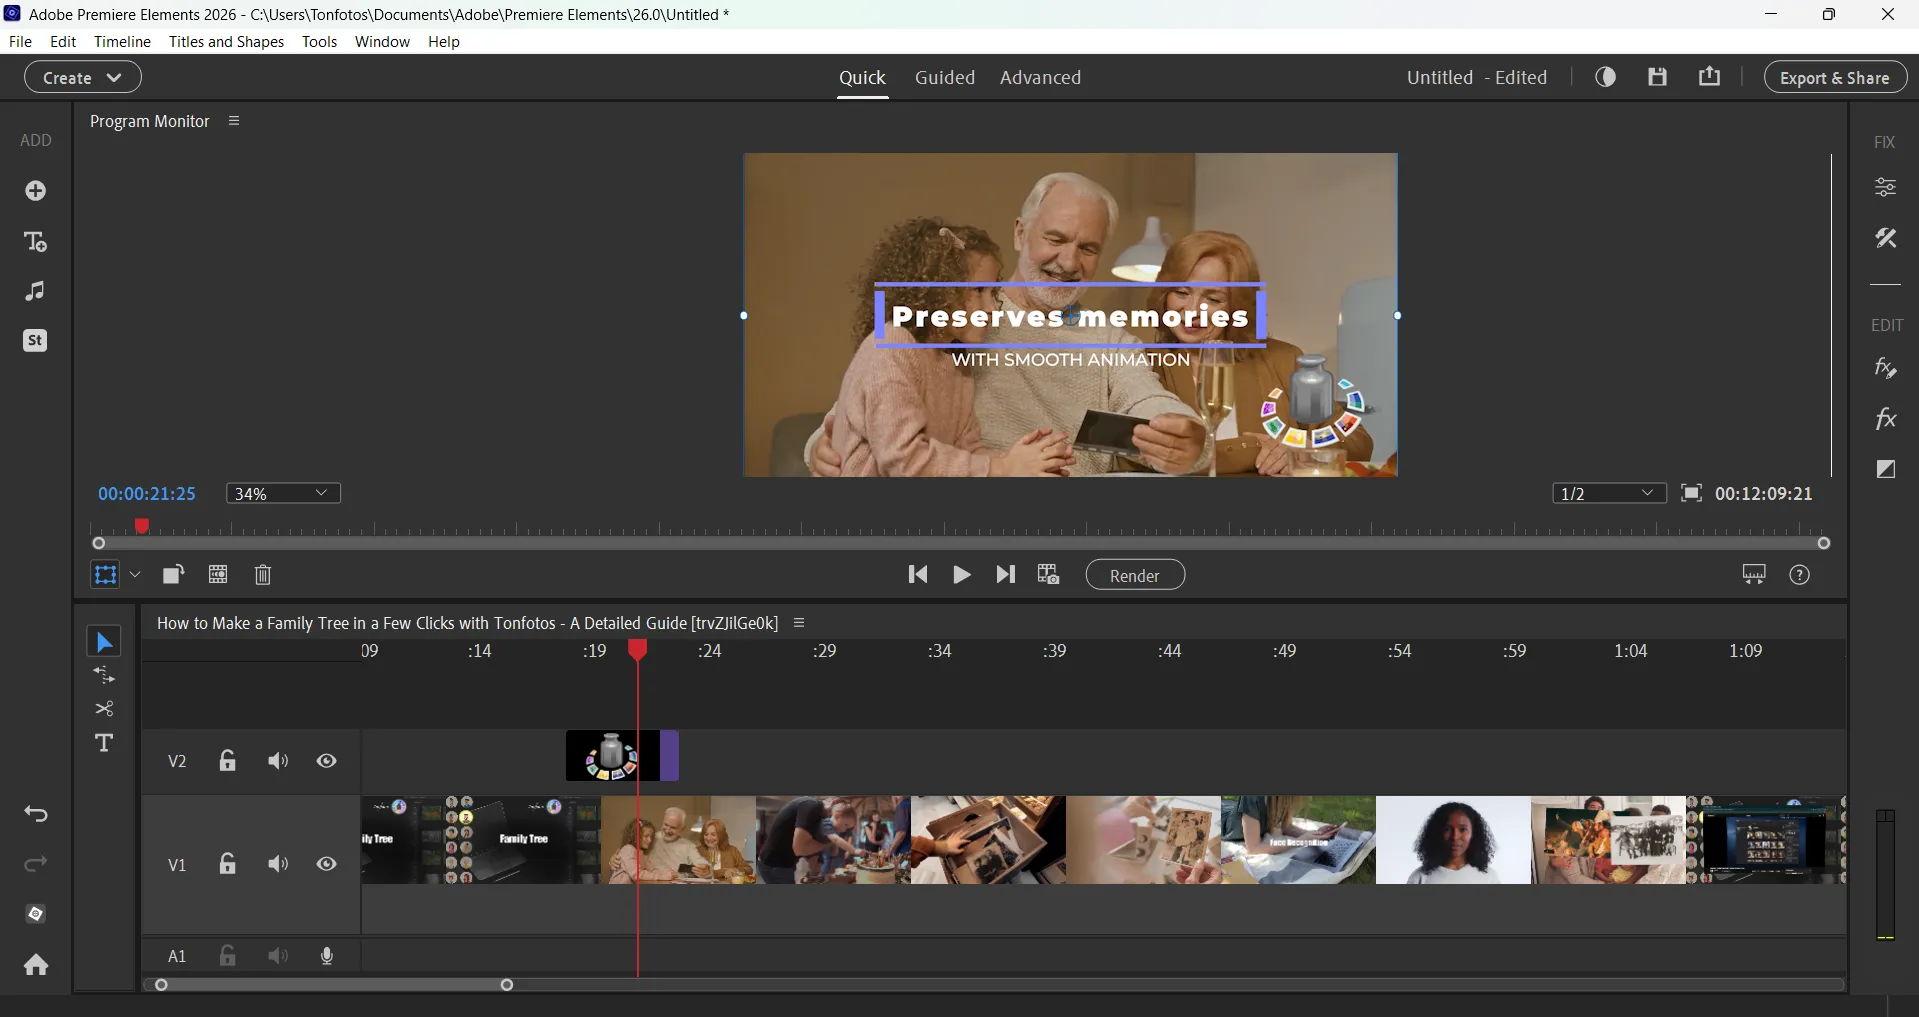Select the Razor tool in the timeline
This screenshot has width=1919, height=1017.
point(104,709)
